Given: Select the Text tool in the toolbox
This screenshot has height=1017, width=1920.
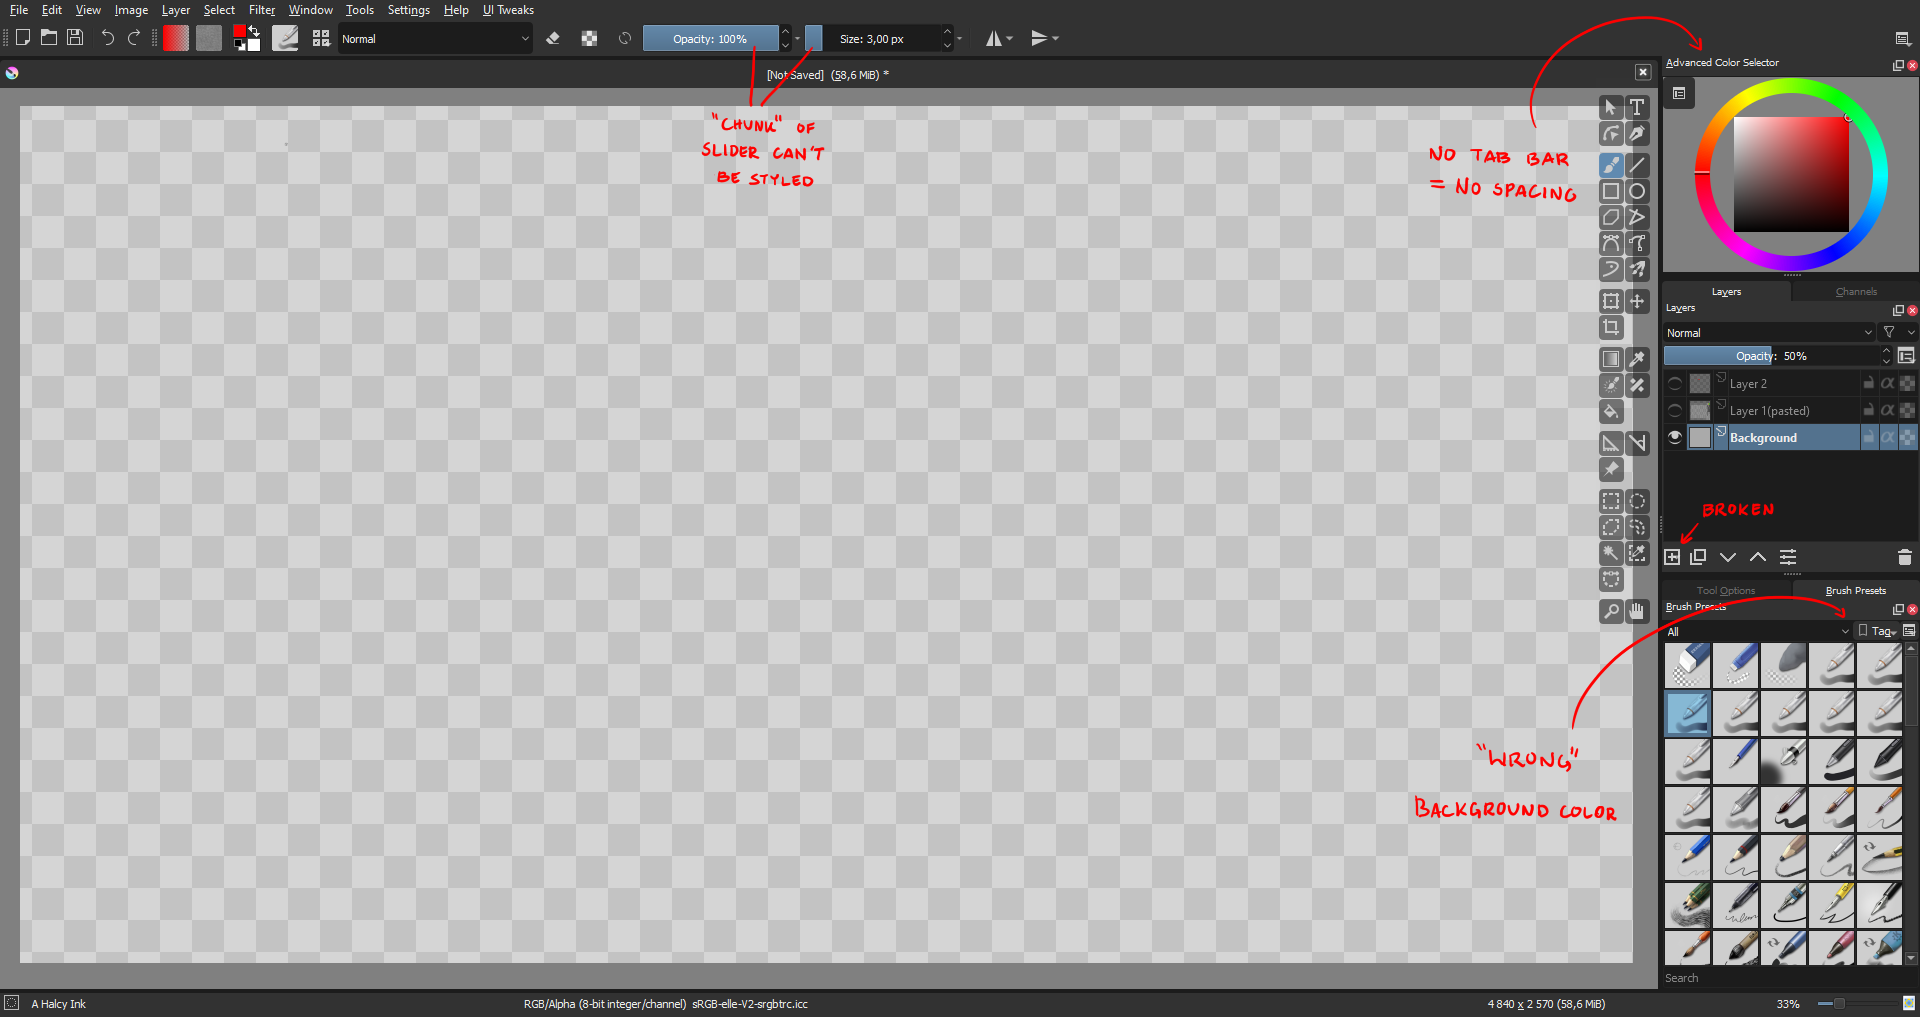Looking at the screenshot, I should tap(1637, 107).
